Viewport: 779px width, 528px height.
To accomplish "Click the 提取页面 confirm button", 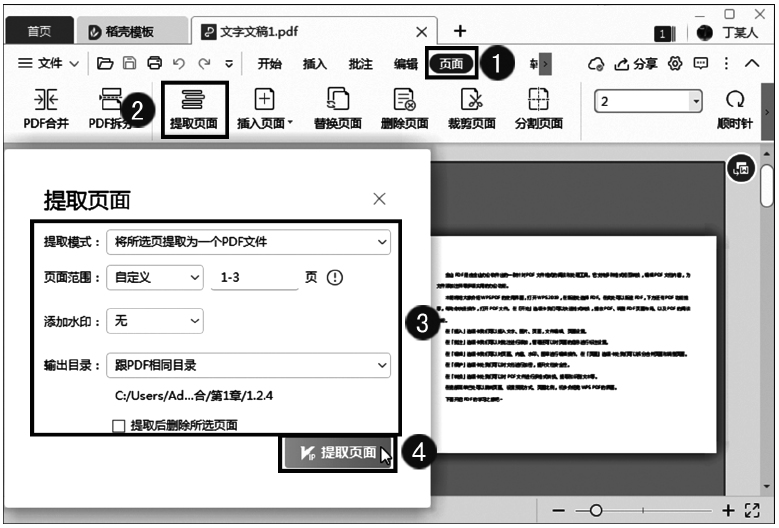I will pos(337,453).
